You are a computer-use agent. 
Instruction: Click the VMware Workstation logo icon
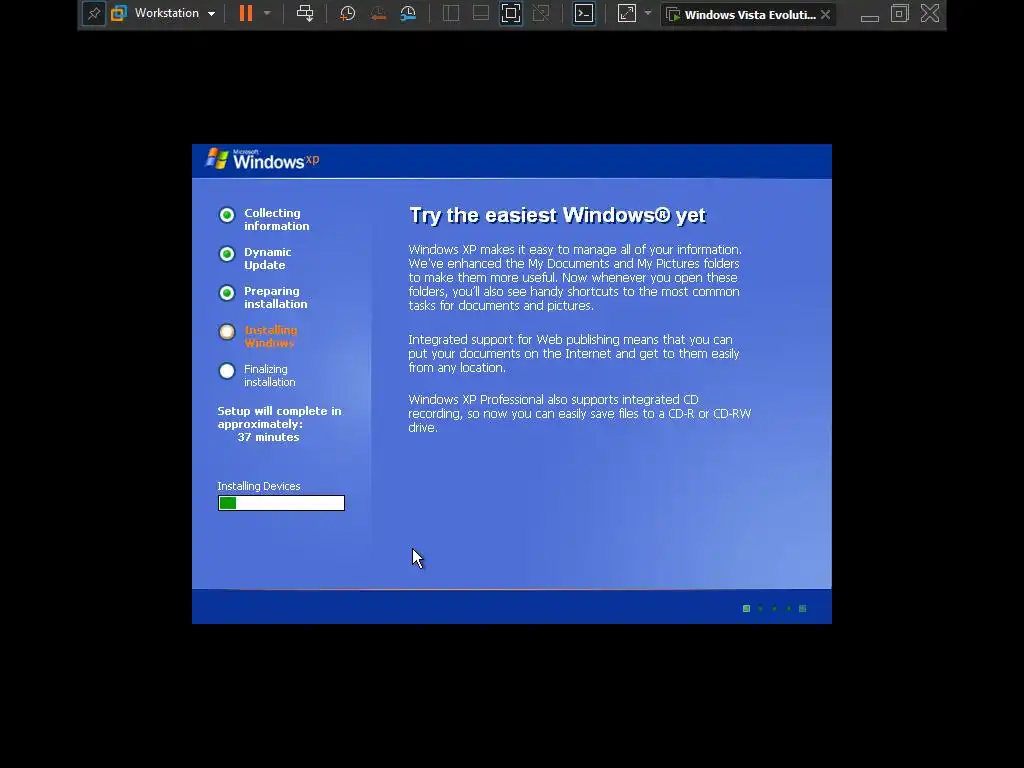click(x=119, y=14)
